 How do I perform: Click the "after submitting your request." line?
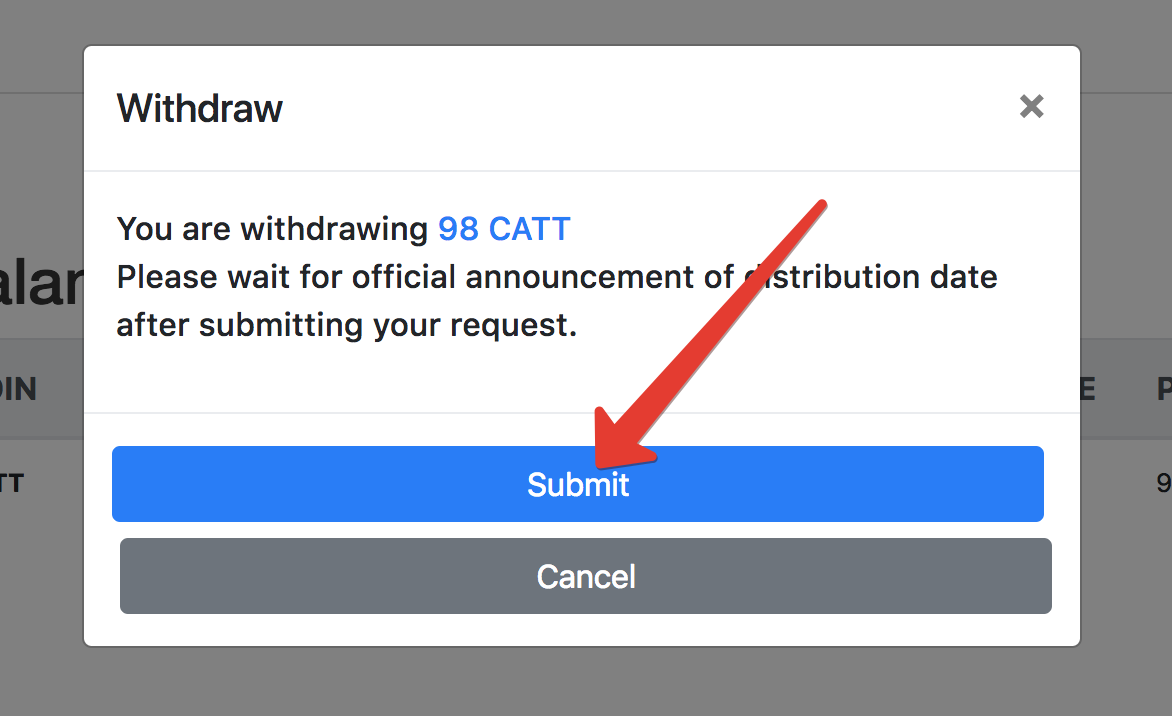[347, 325]
